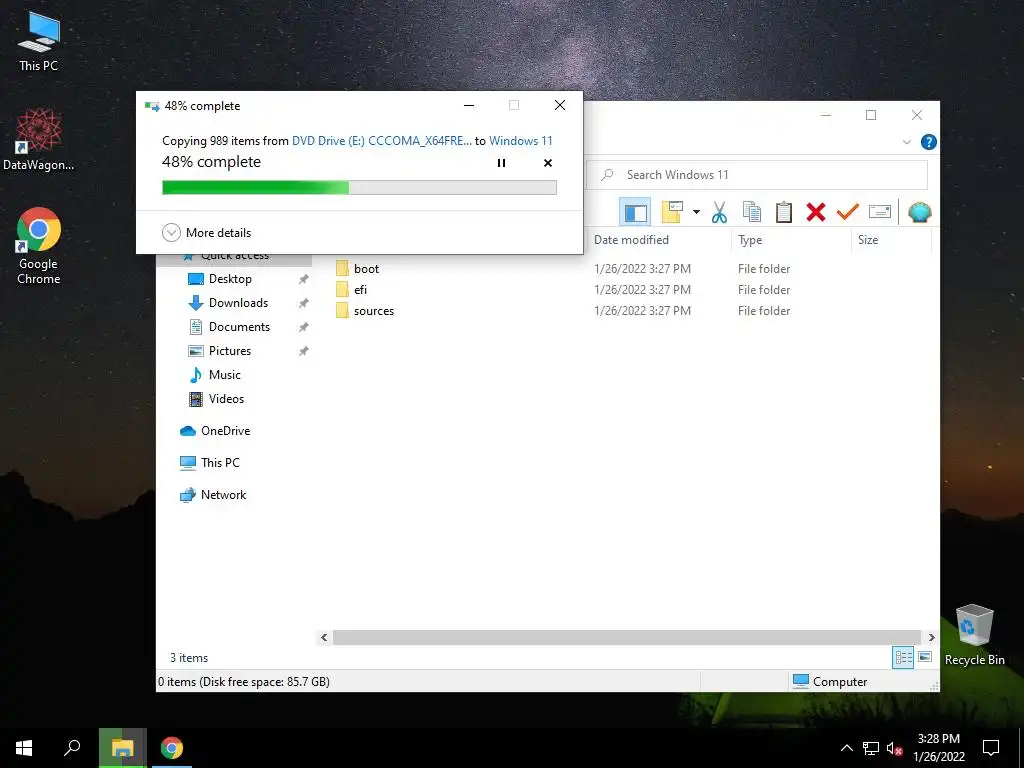
Task: Open the Classic Shell settings shell icon
Action: click(920, 212)
